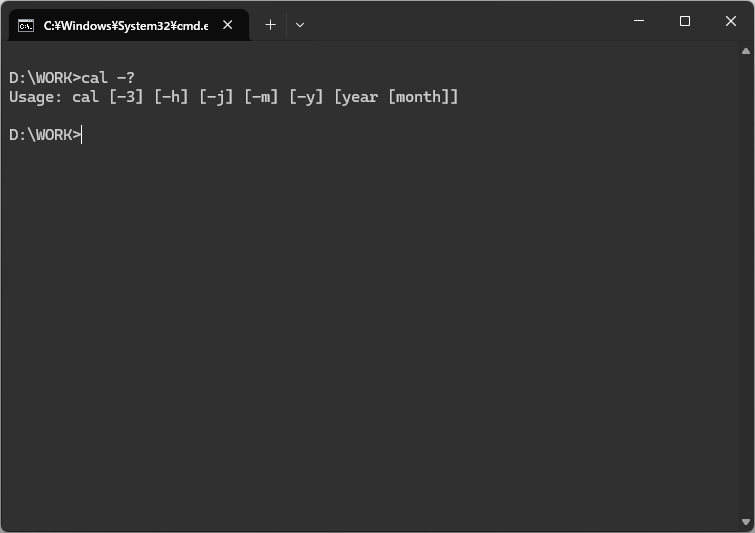Open the new tab profile dropdown
Viewport: 755px width, 533px height.
point(299,25)
